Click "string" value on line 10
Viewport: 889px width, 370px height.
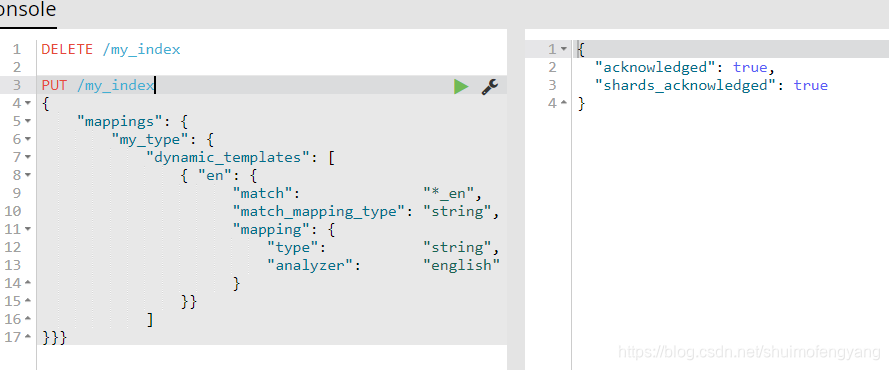point(457,211)
